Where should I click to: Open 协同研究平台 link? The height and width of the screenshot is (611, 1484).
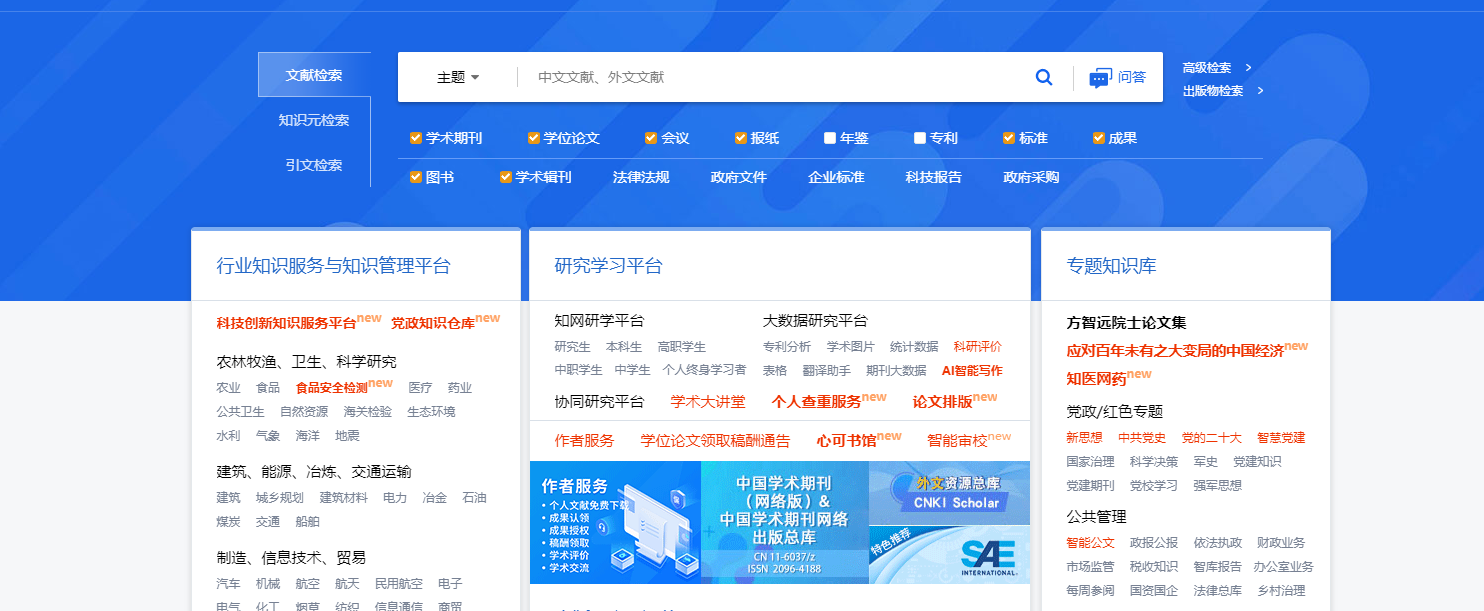pos(599,402)
